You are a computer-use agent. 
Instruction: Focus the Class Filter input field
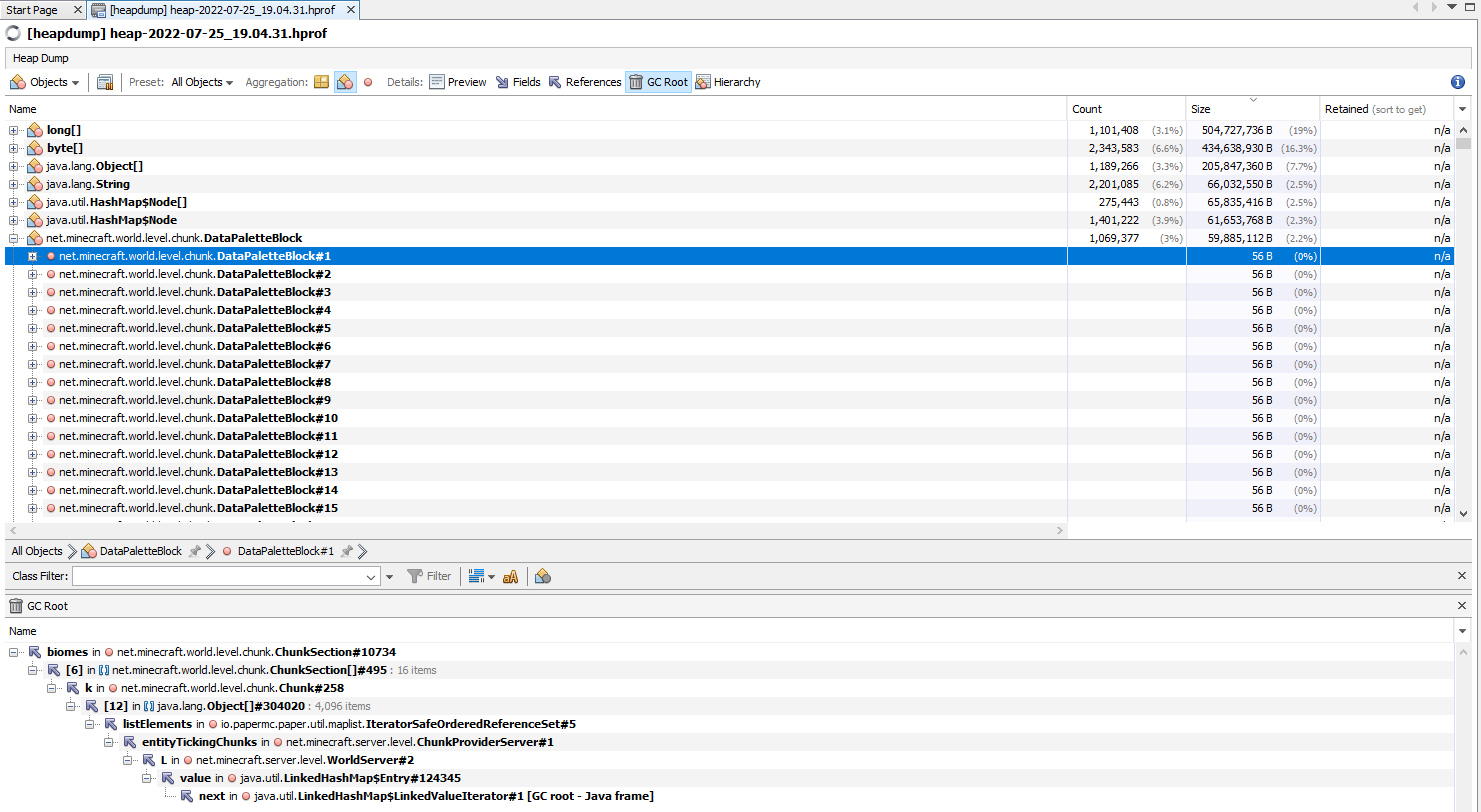tap(217, 576)
